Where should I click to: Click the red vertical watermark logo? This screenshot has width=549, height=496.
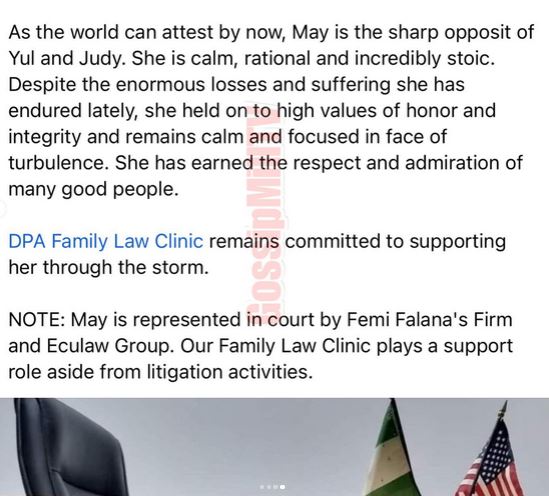tap(265, 210)
